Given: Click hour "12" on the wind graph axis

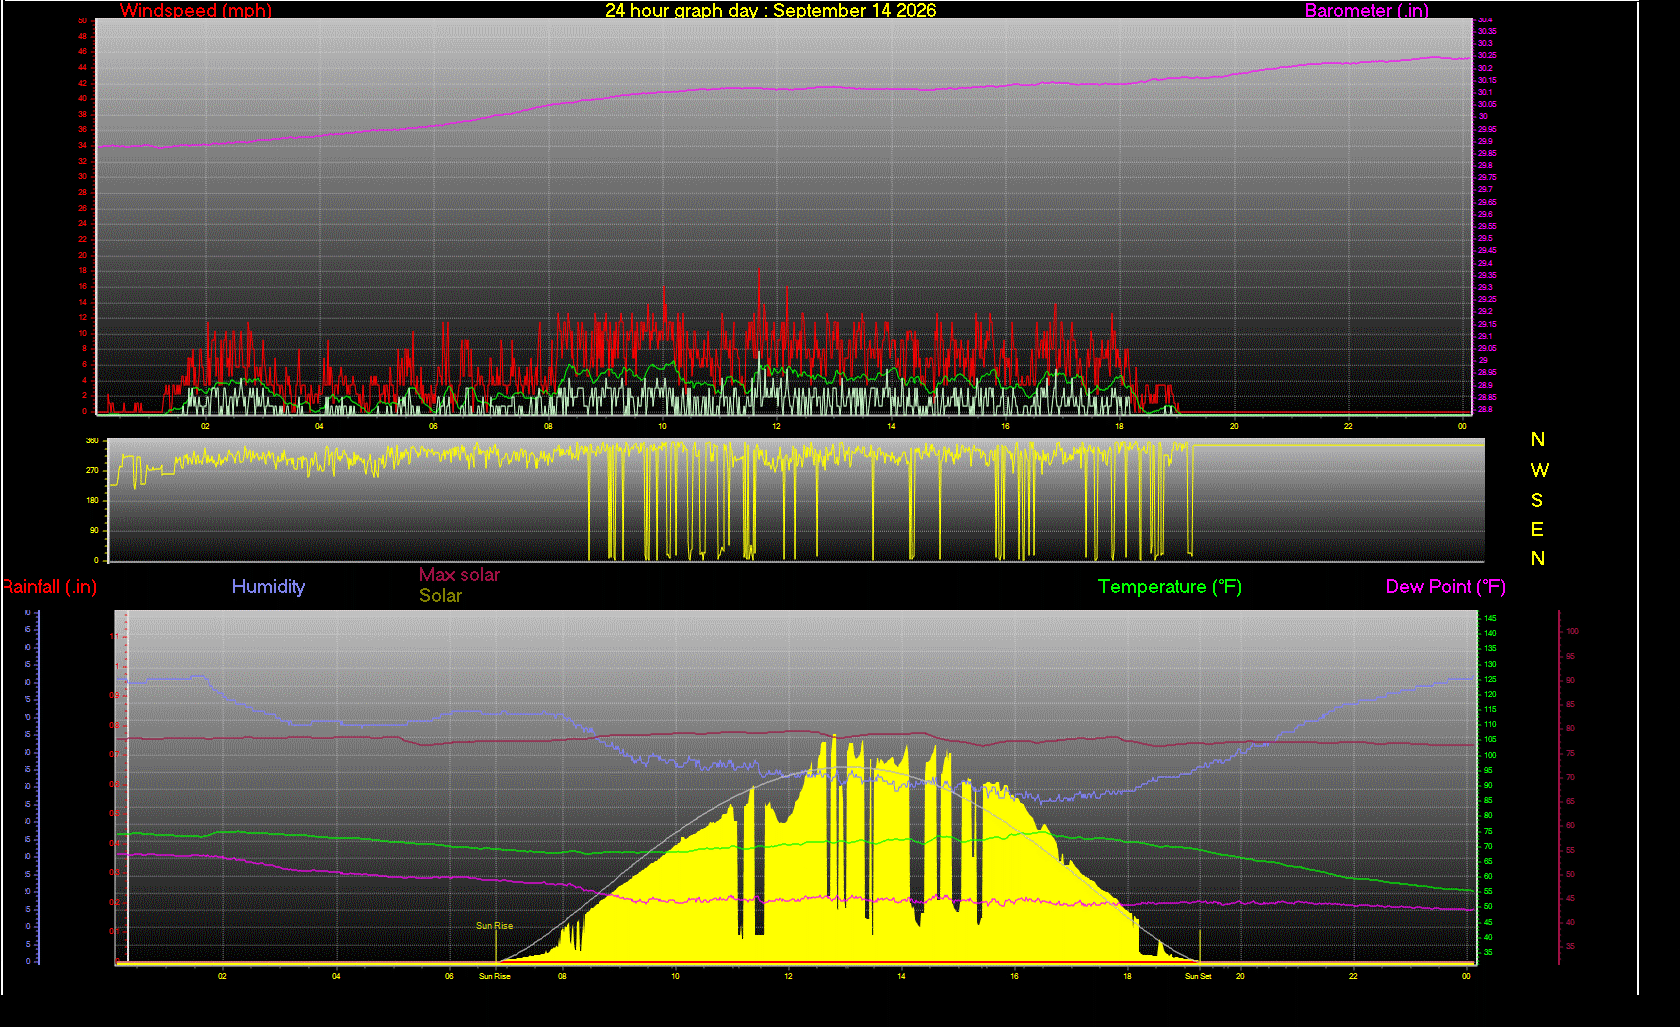Looking at the screenshot, I should [776, 426].
